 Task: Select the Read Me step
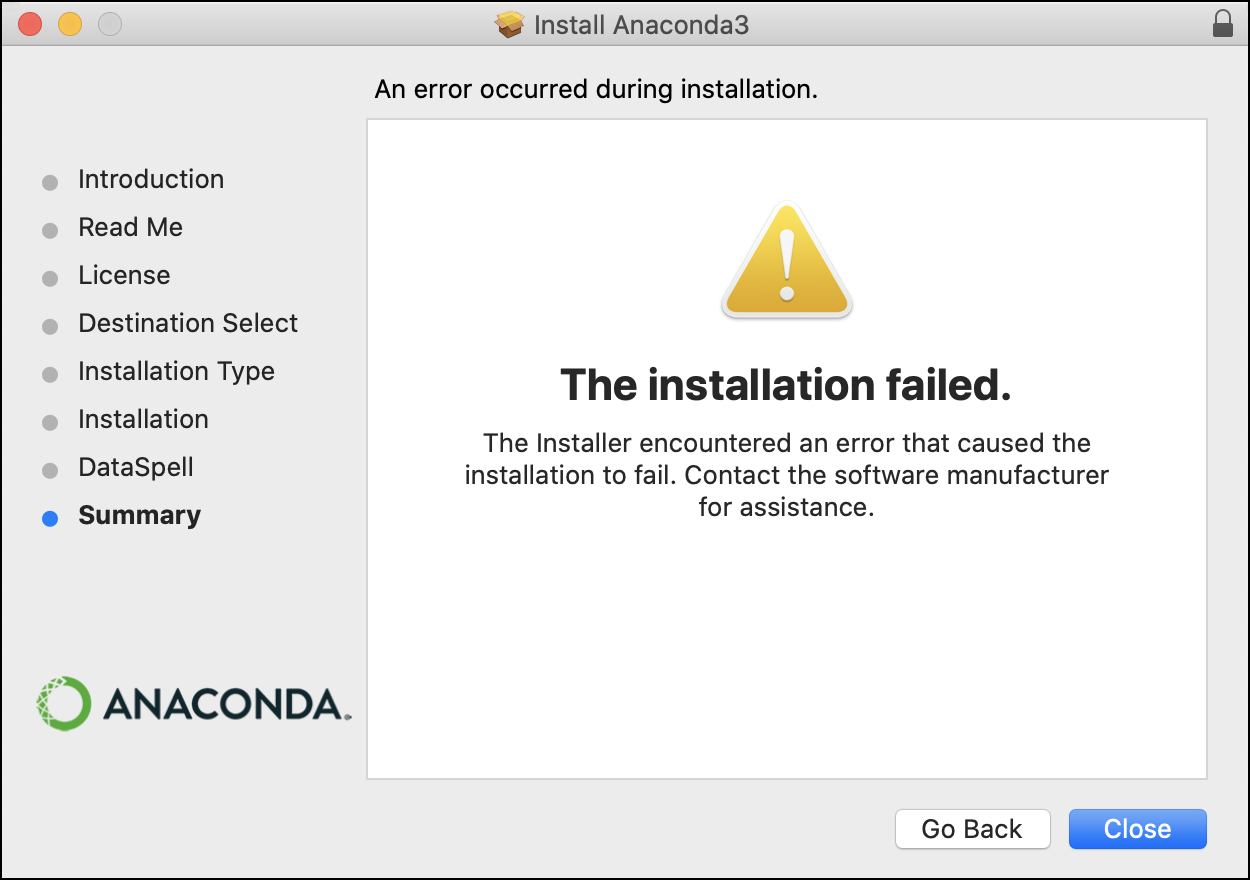click(131, 227)
